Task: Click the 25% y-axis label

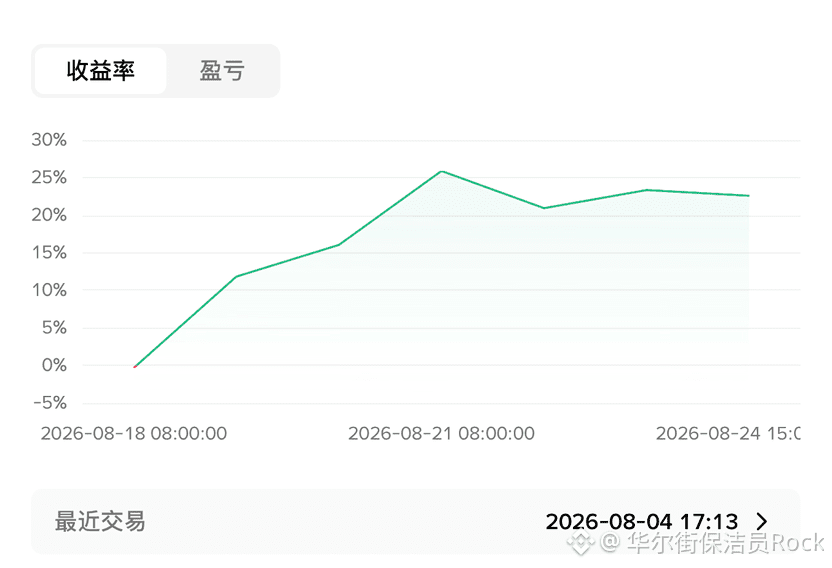Action: pos(49,177)
